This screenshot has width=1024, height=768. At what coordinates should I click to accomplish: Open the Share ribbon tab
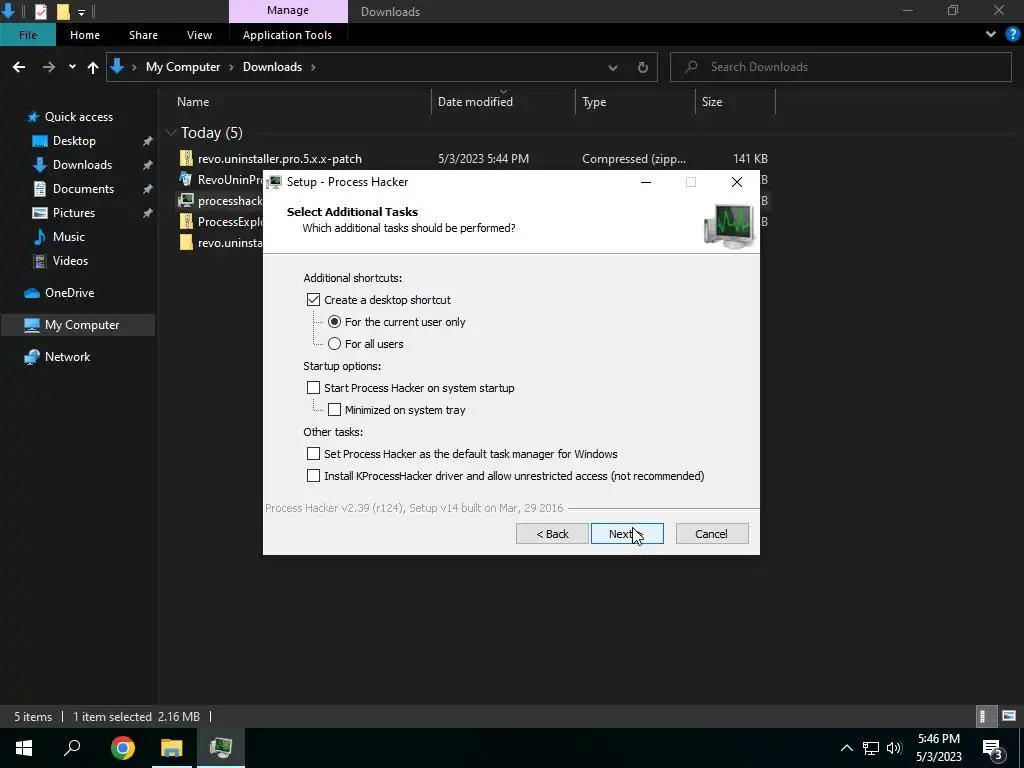(x=143, y=35)
